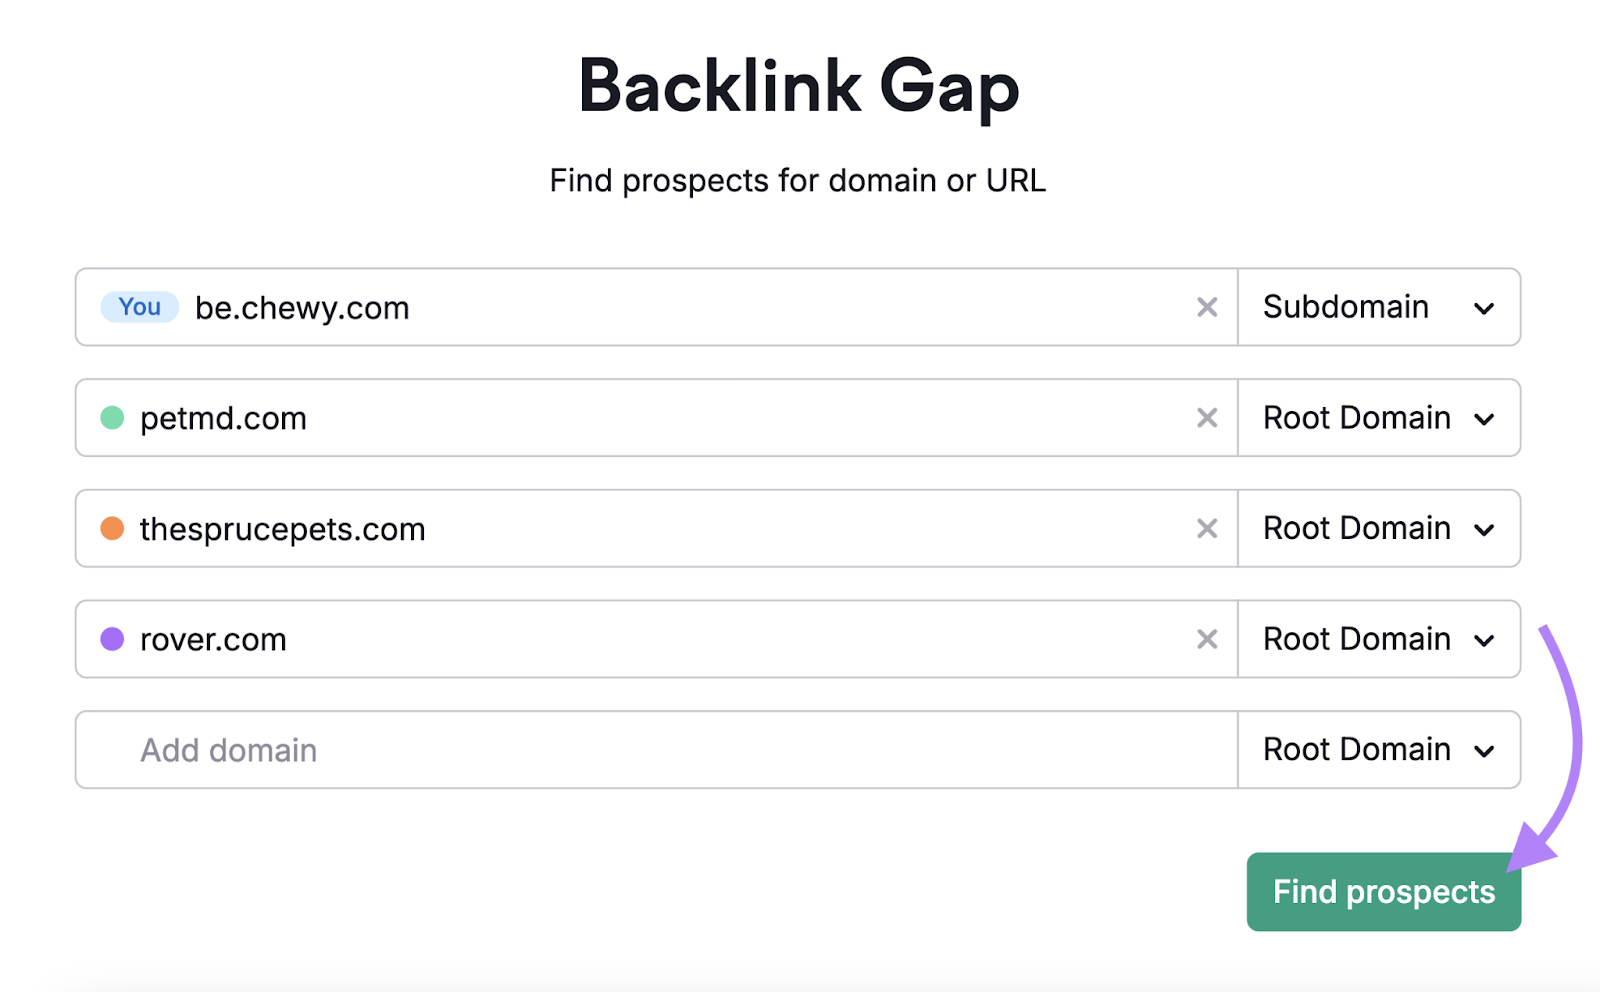The height and width of the screenshot is (992, 1600).
Task: Open the Root Domain dropdown beside Add domain
Action: [1380, 749]
